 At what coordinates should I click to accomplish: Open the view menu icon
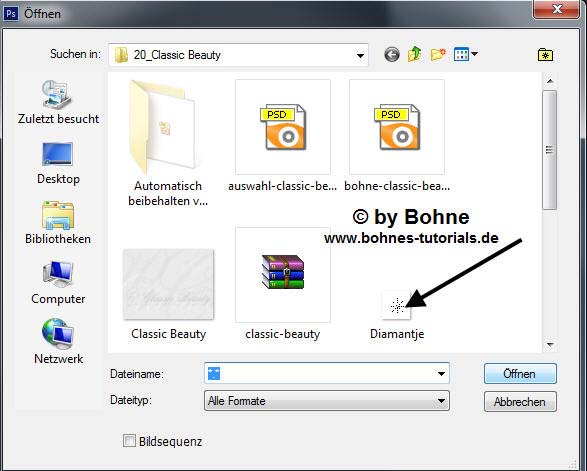pyautogui.click(x=465, y=55)
